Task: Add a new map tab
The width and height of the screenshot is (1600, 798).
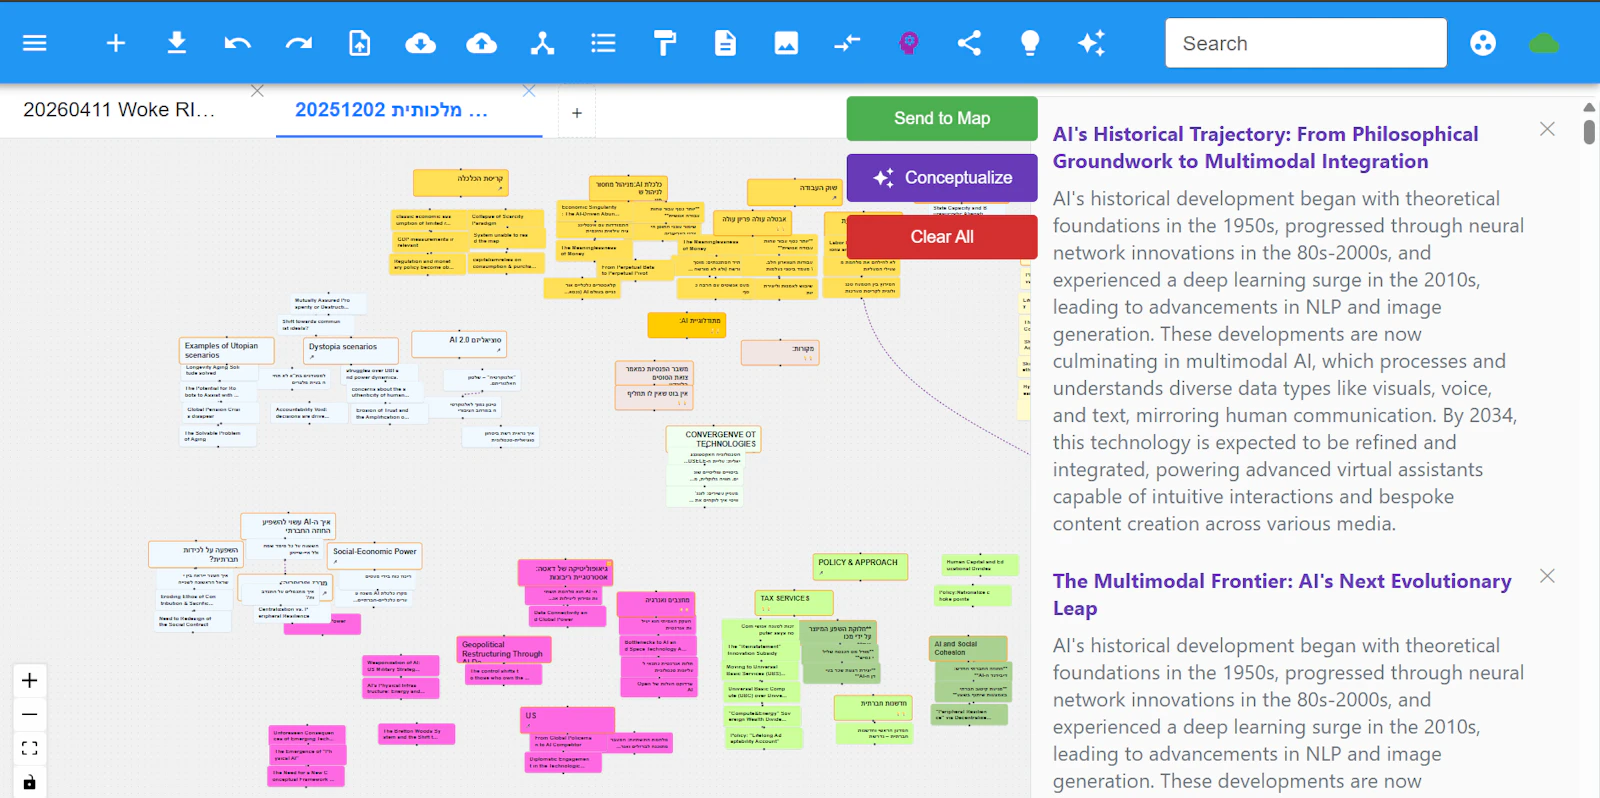Action: (x=577, y=113)
